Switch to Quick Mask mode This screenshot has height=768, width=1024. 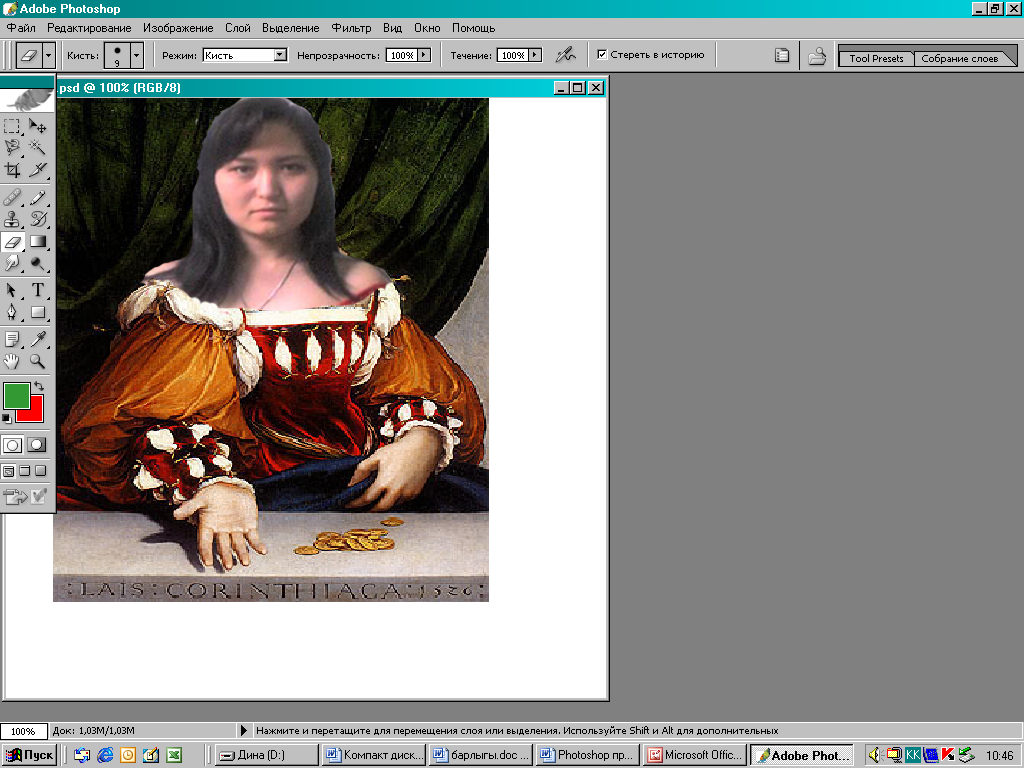(37, 445)
